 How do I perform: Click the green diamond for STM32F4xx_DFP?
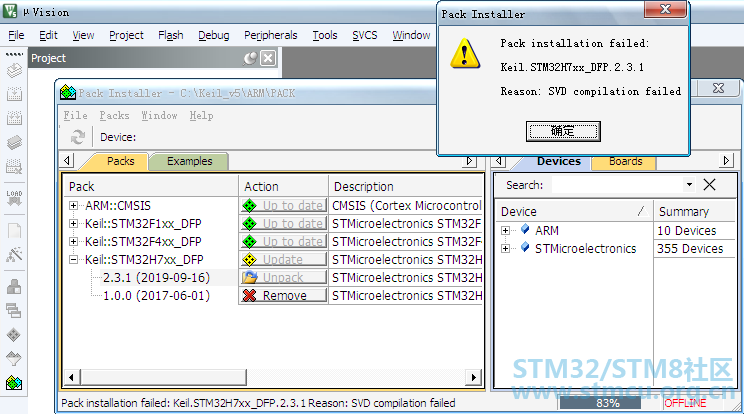249,241
